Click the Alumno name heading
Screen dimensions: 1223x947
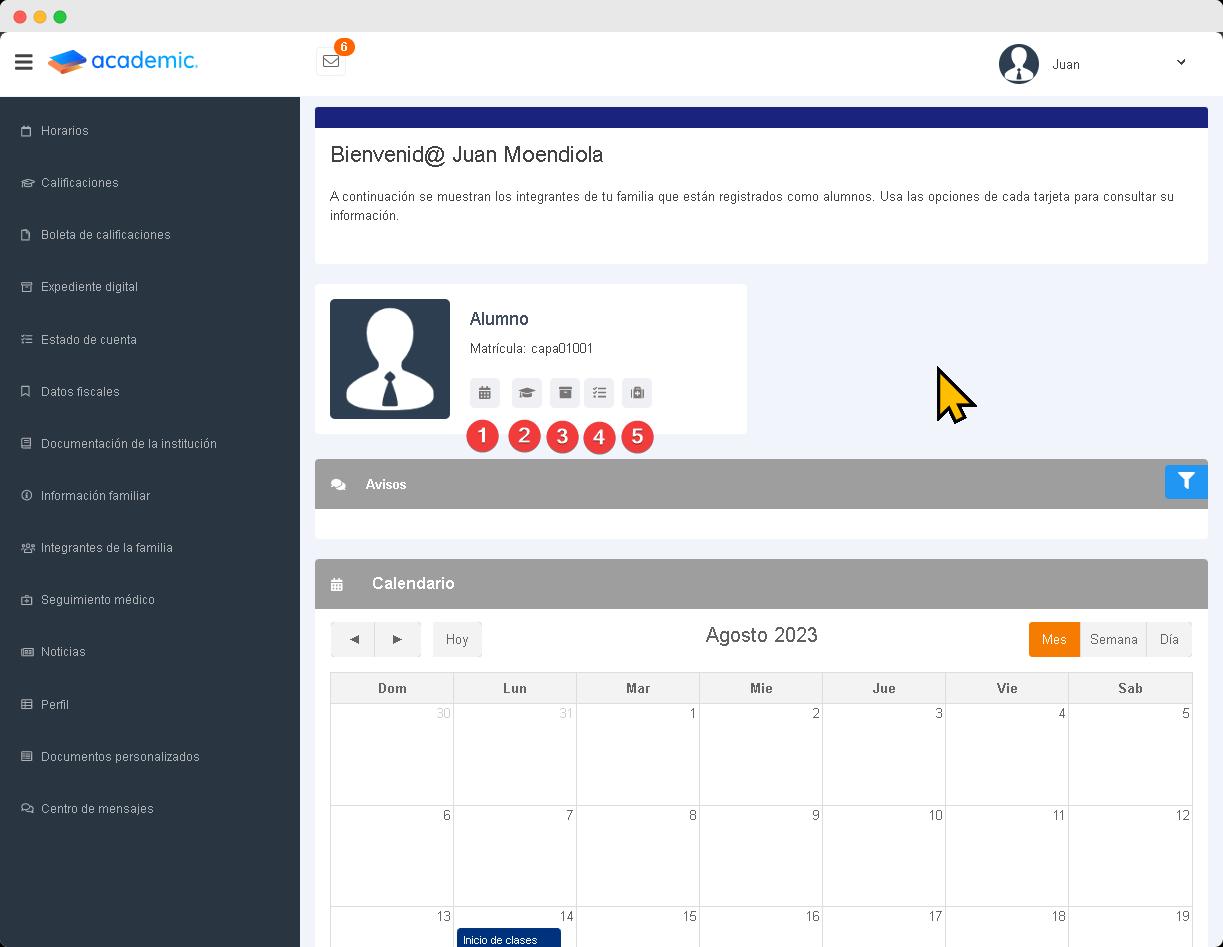point(499,319)
